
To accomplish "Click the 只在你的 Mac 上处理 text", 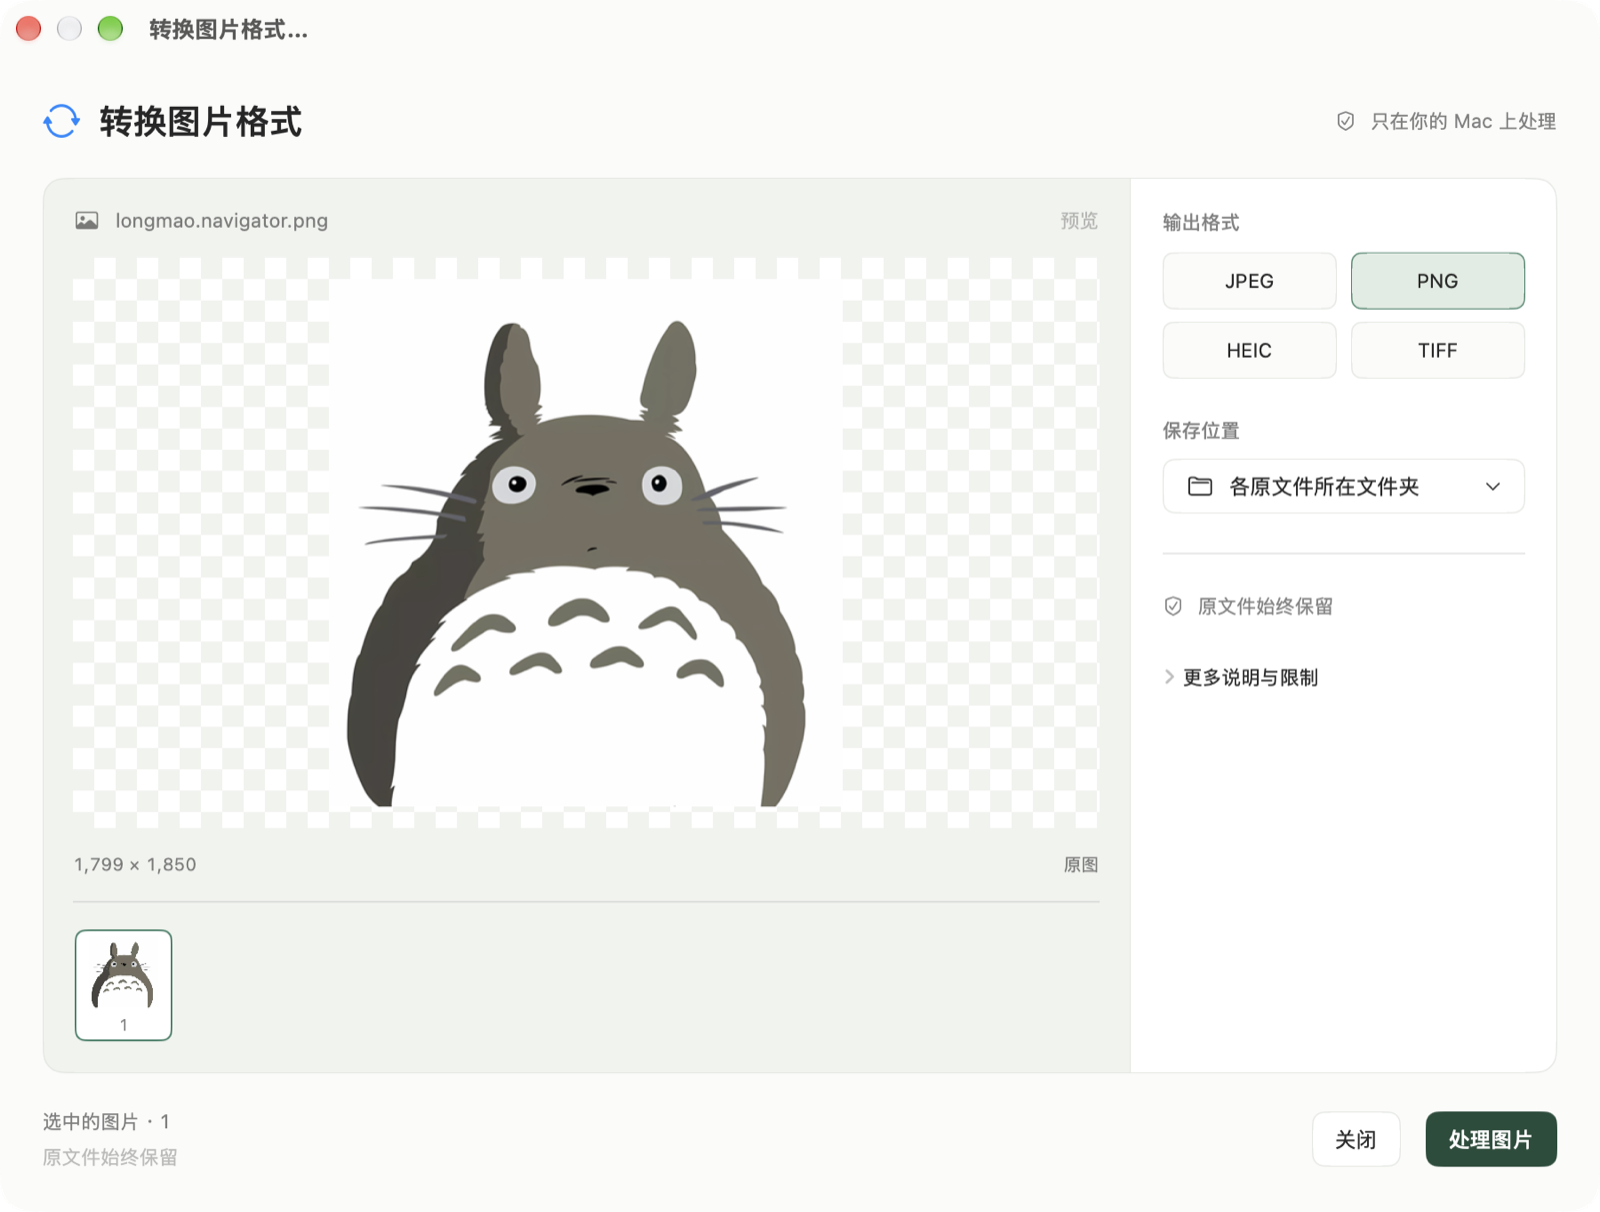I will tap(1463, 121).
